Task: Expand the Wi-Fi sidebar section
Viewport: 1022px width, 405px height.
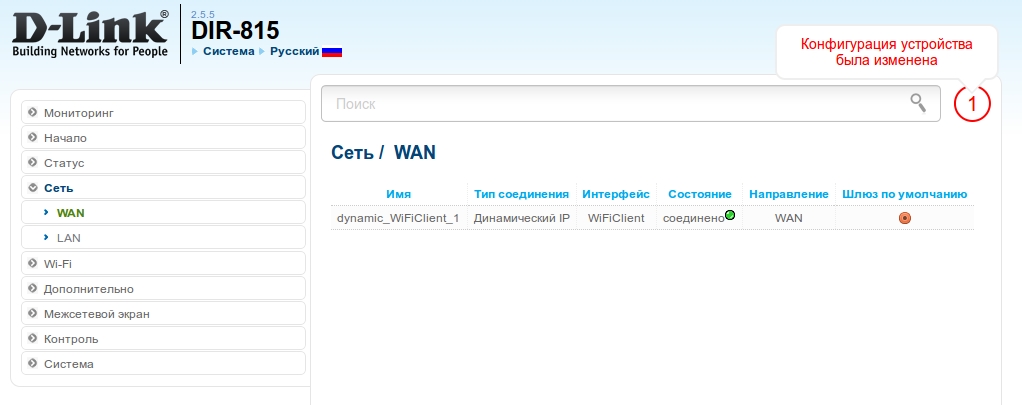Action: (58, 264)
